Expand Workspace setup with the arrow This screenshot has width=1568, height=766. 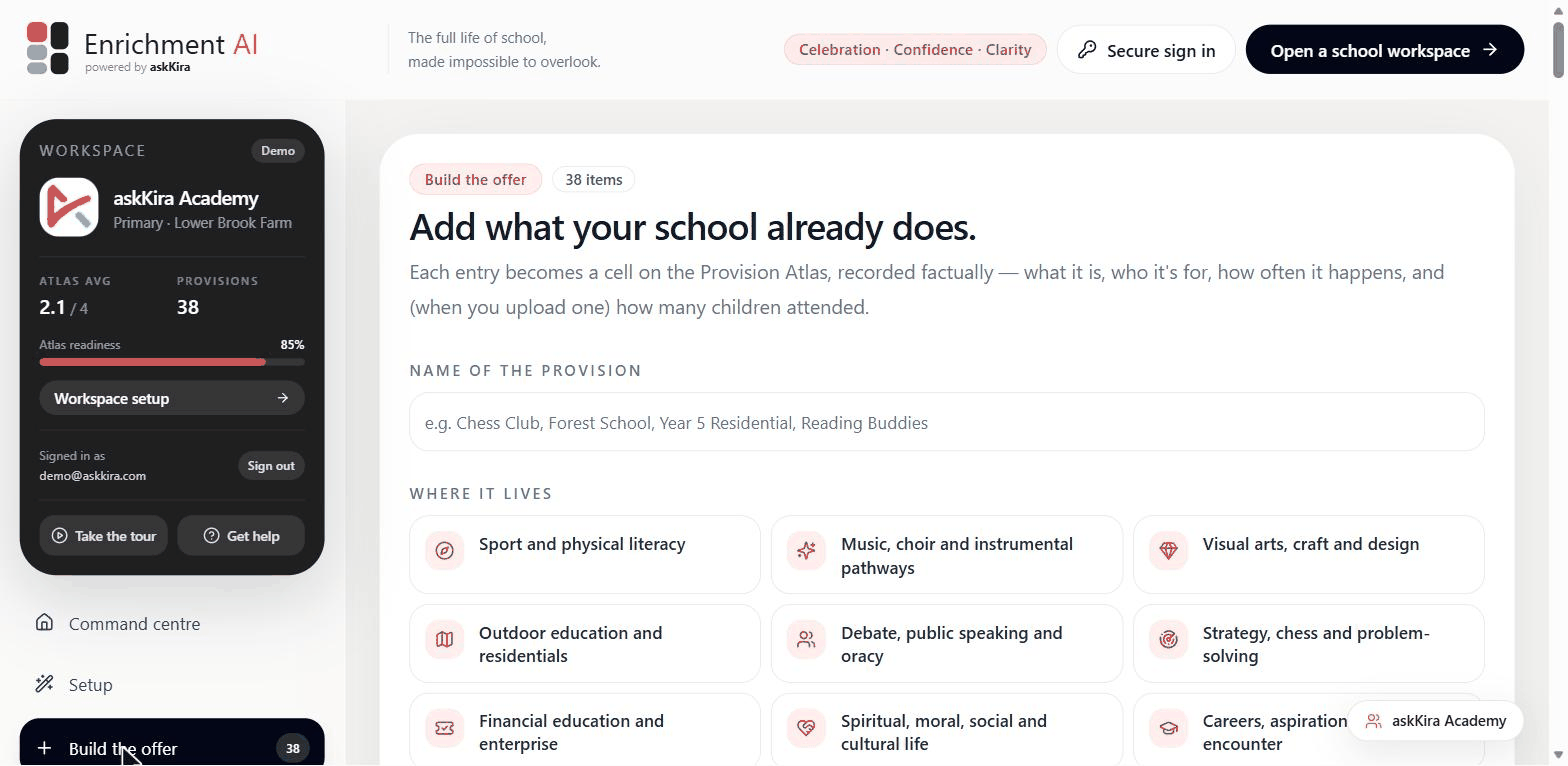172,398
